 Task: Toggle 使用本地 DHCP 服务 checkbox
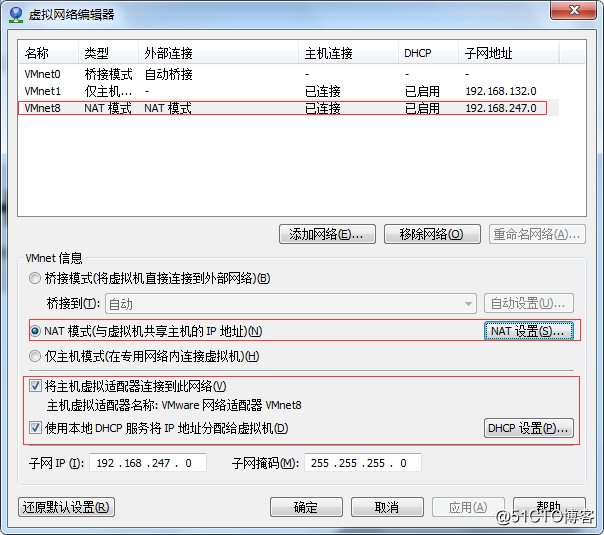pos(35,428)
